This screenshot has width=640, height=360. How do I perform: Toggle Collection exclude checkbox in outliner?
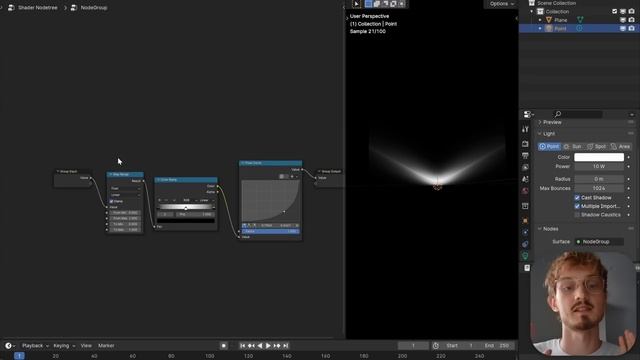pyautogui.click(x=614, y=11)
